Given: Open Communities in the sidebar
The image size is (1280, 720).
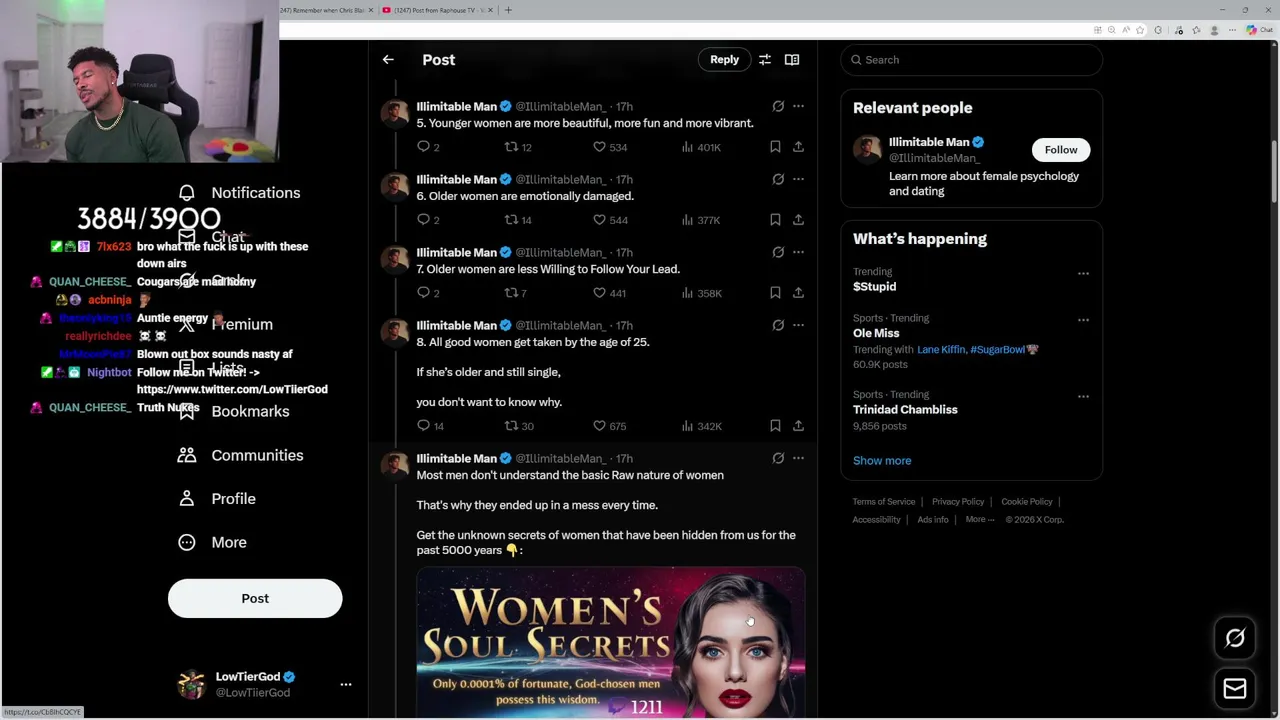Looking at the screenshot, I should 256,455.
